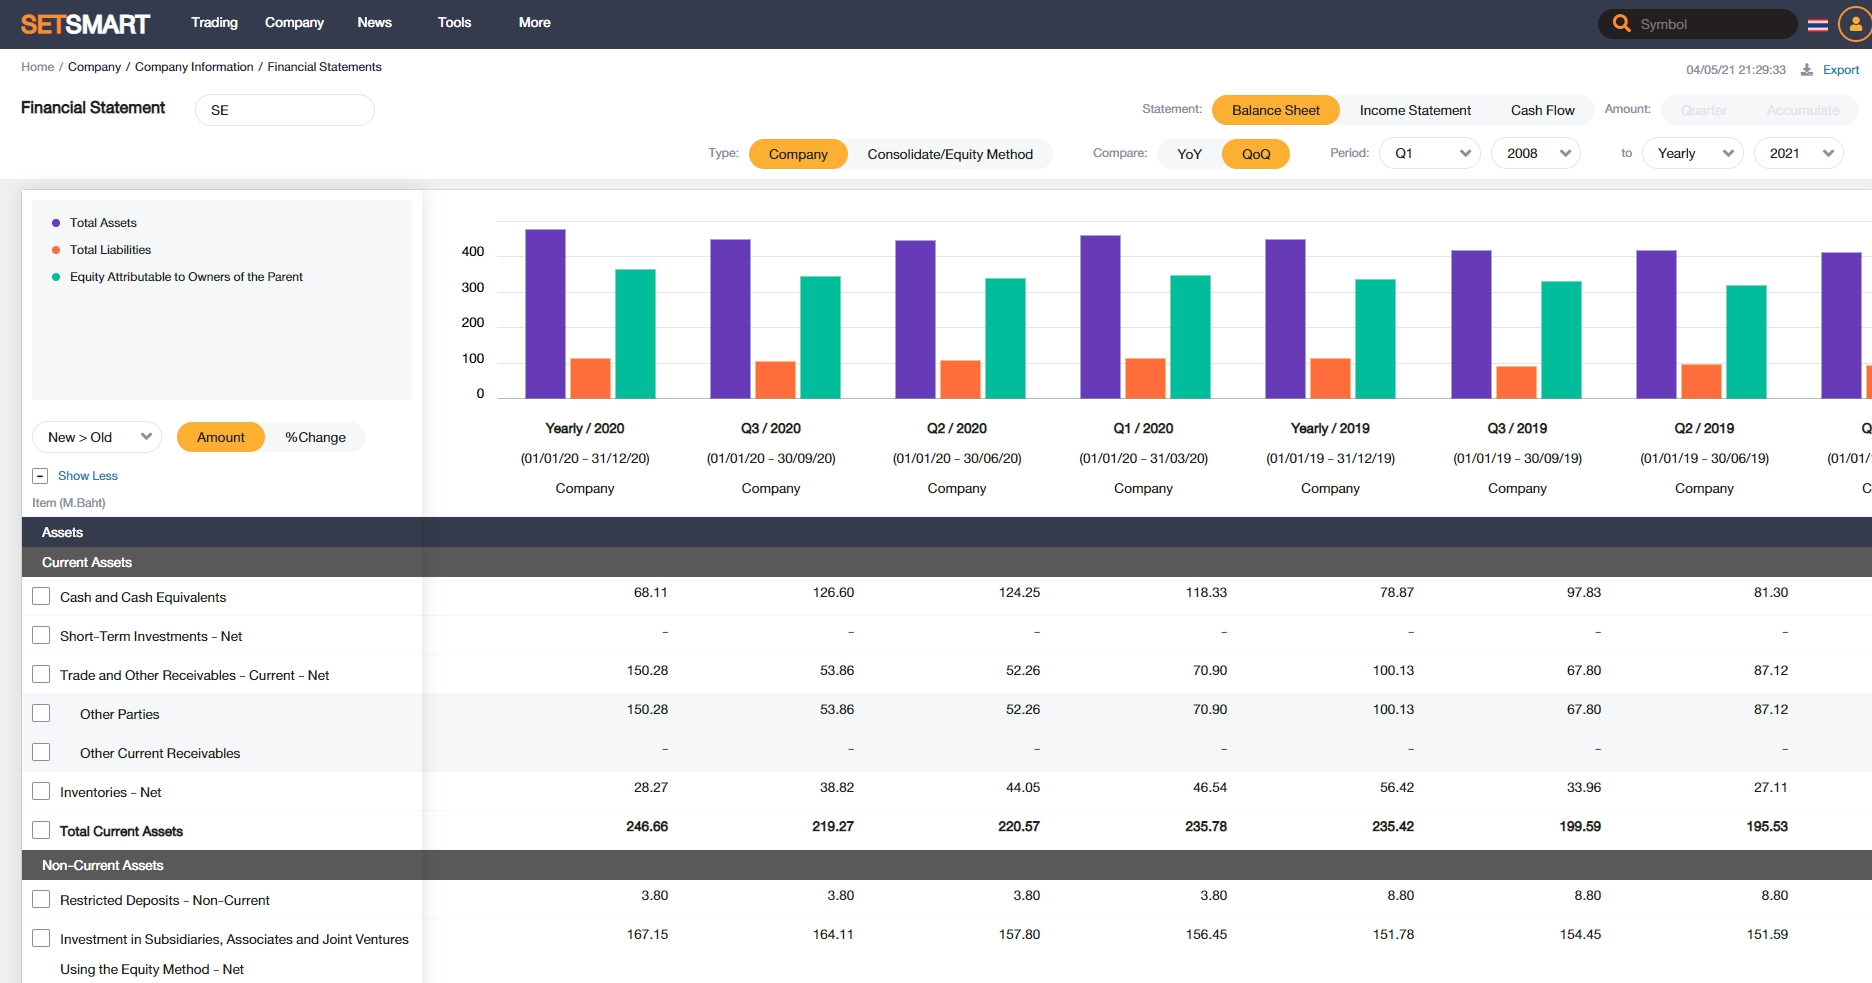Switch to the Income Statement tab
Image resolution: width=1872 pixels, height=983 pixels.
tap(1414, 110)
